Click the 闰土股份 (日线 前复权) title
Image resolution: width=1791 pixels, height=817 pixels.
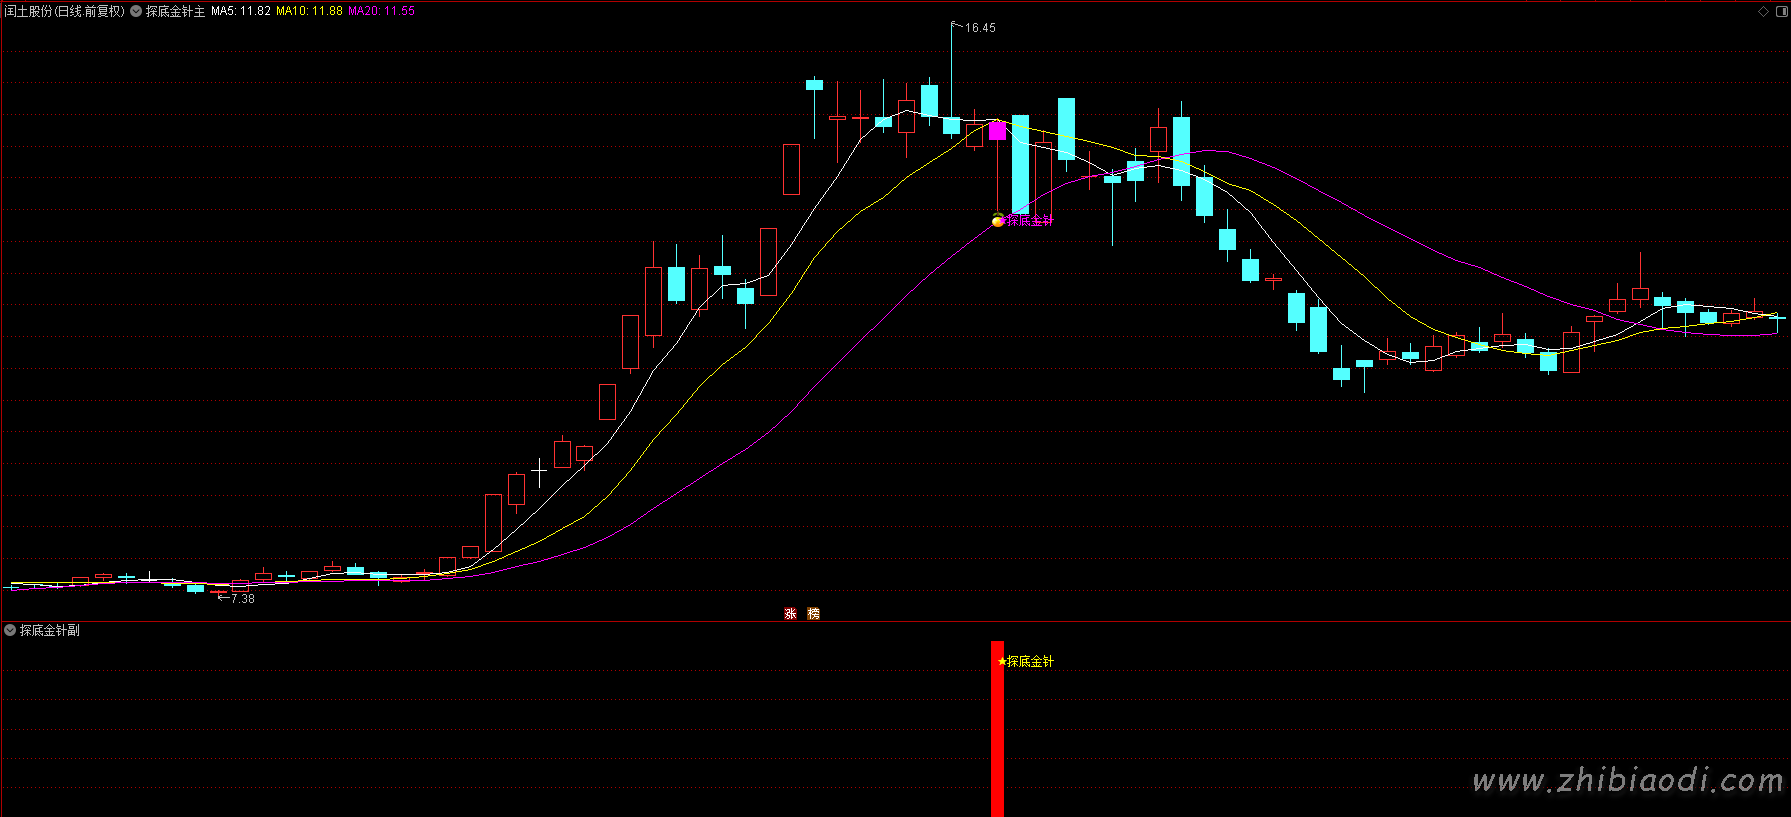pos(65,11)
